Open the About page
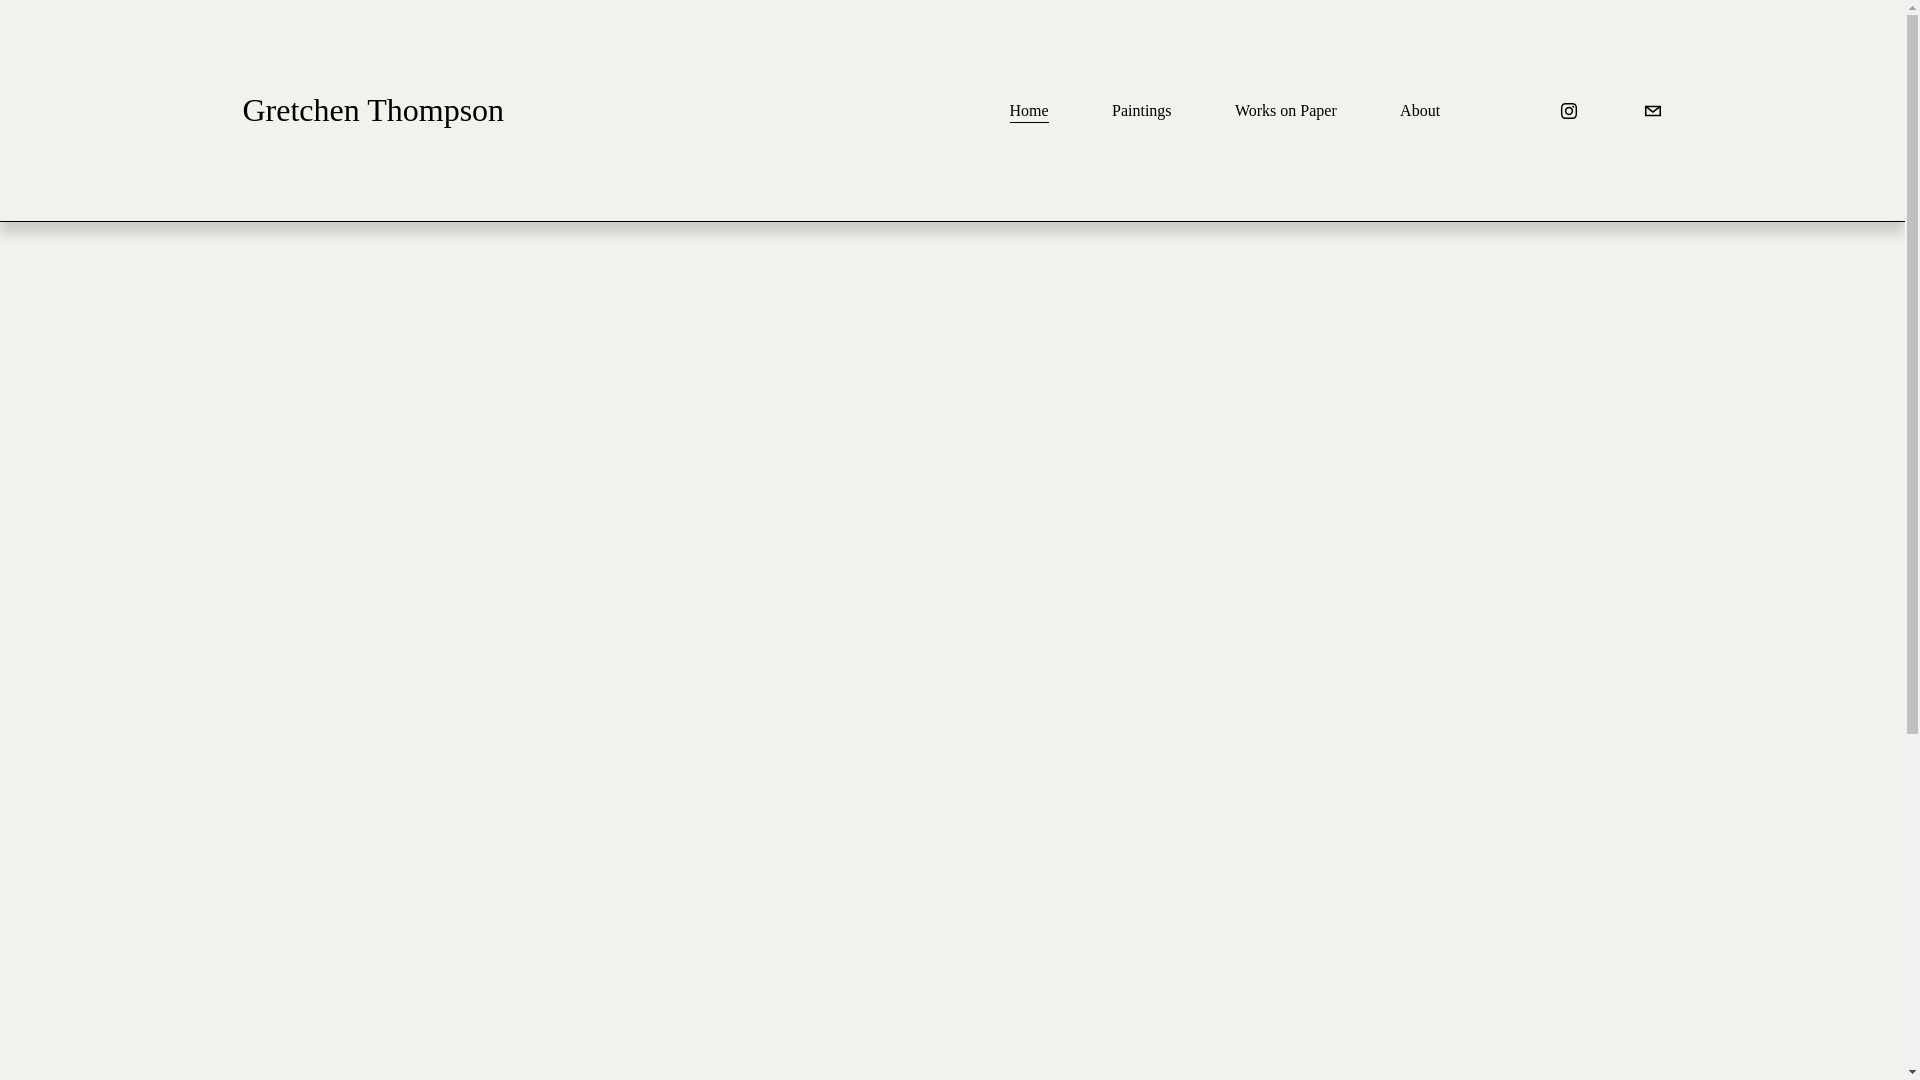 1419,111
